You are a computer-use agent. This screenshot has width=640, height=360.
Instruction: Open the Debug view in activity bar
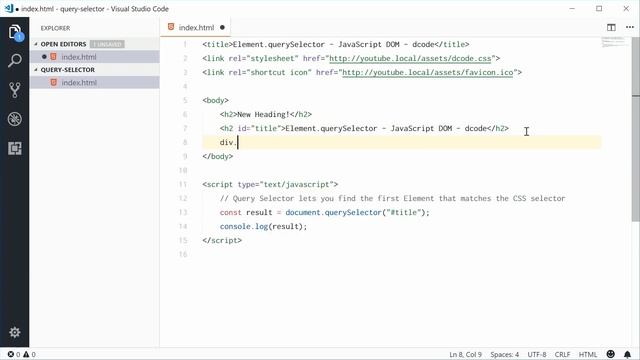[15, 119]
